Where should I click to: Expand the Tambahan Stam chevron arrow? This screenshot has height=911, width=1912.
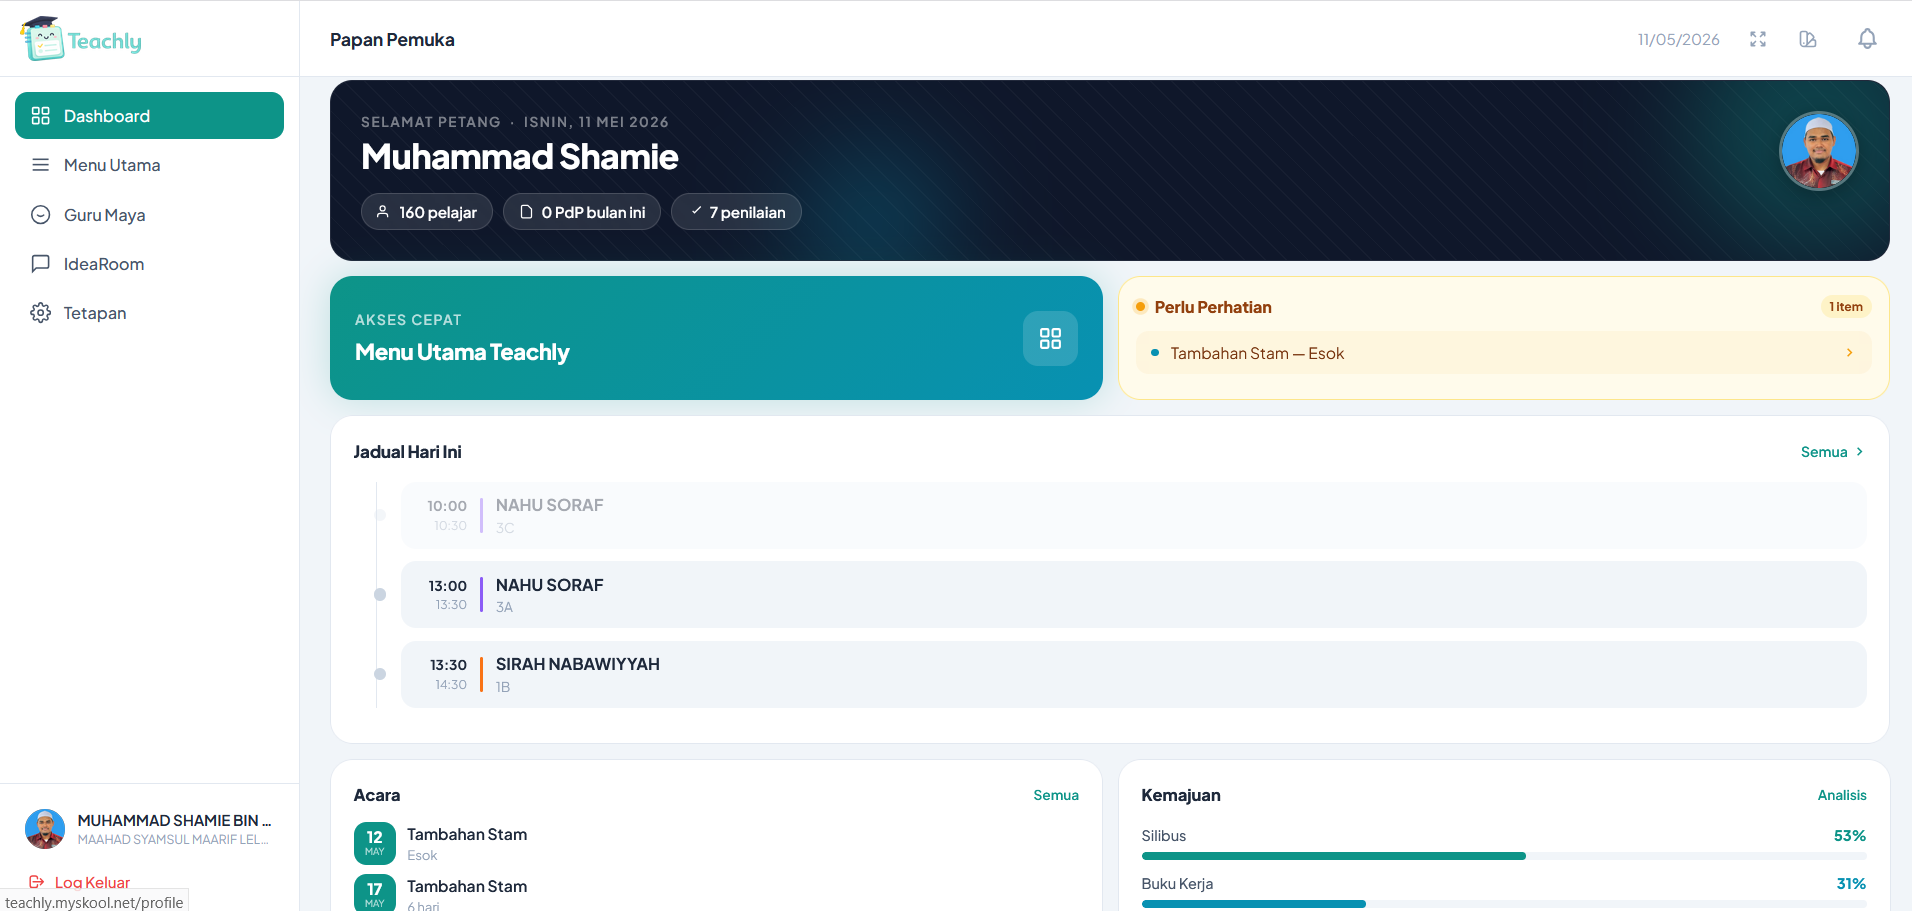[1849, 353]
